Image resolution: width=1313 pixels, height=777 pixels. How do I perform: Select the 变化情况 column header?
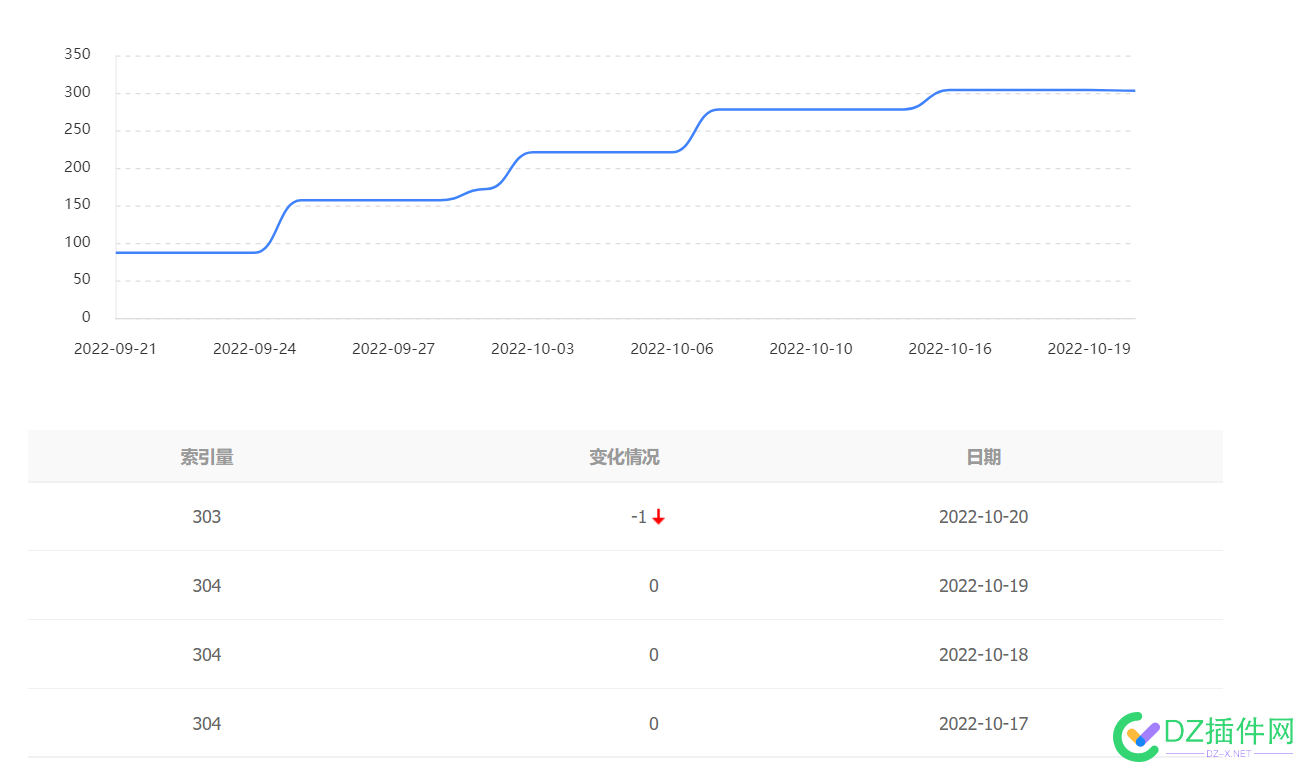click(x=624, y=457)
